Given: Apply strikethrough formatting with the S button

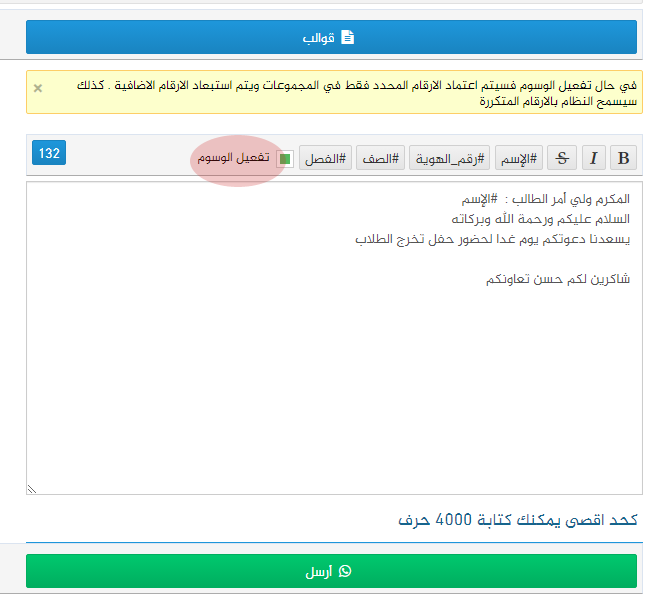Looking at the screenshot, I should point(562,158).
